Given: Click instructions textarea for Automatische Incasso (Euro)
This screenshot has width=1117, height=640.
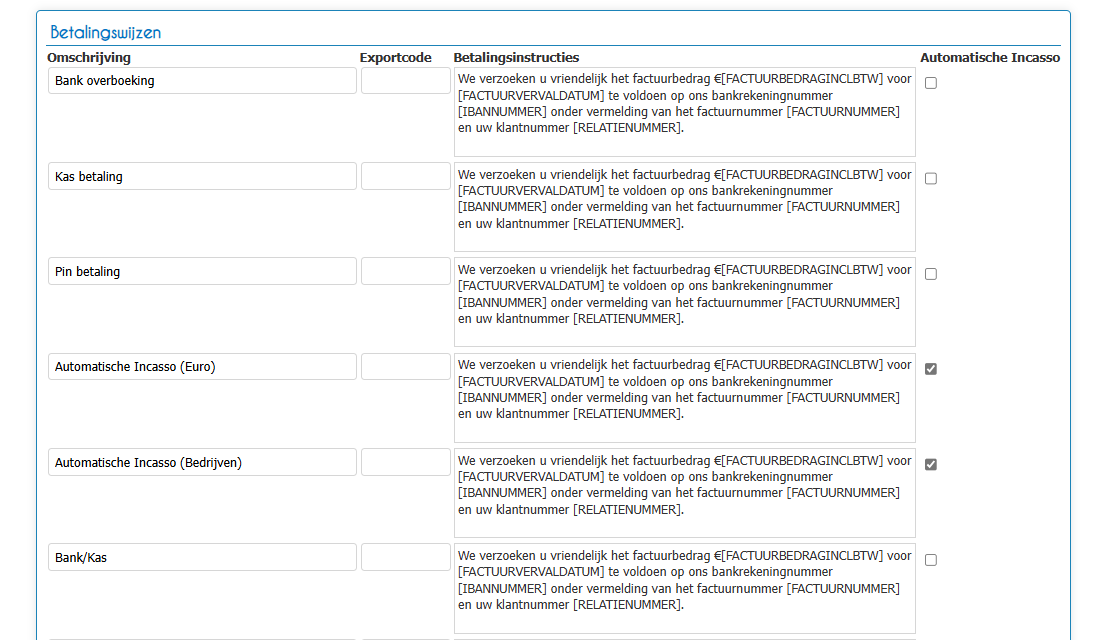Looking at the screenshot, I should (685, 398).
